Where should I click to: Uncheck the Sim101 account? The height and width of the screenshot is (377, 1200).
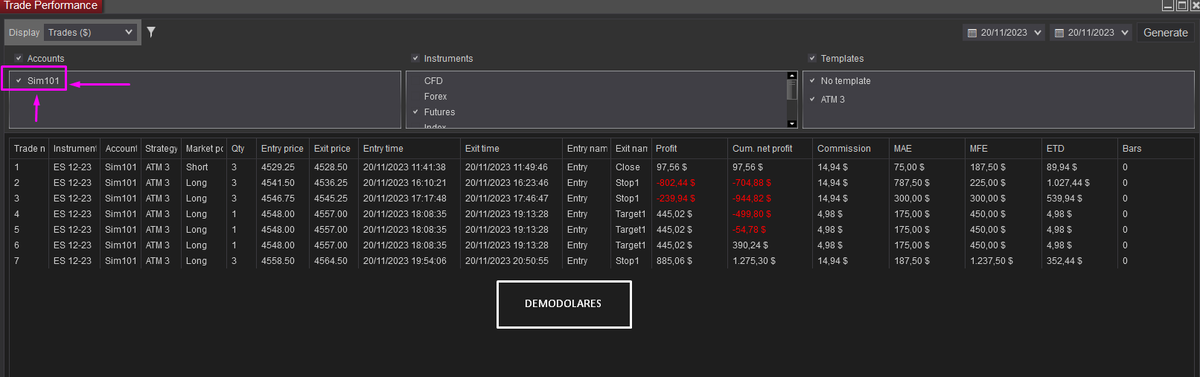(18, 80)
